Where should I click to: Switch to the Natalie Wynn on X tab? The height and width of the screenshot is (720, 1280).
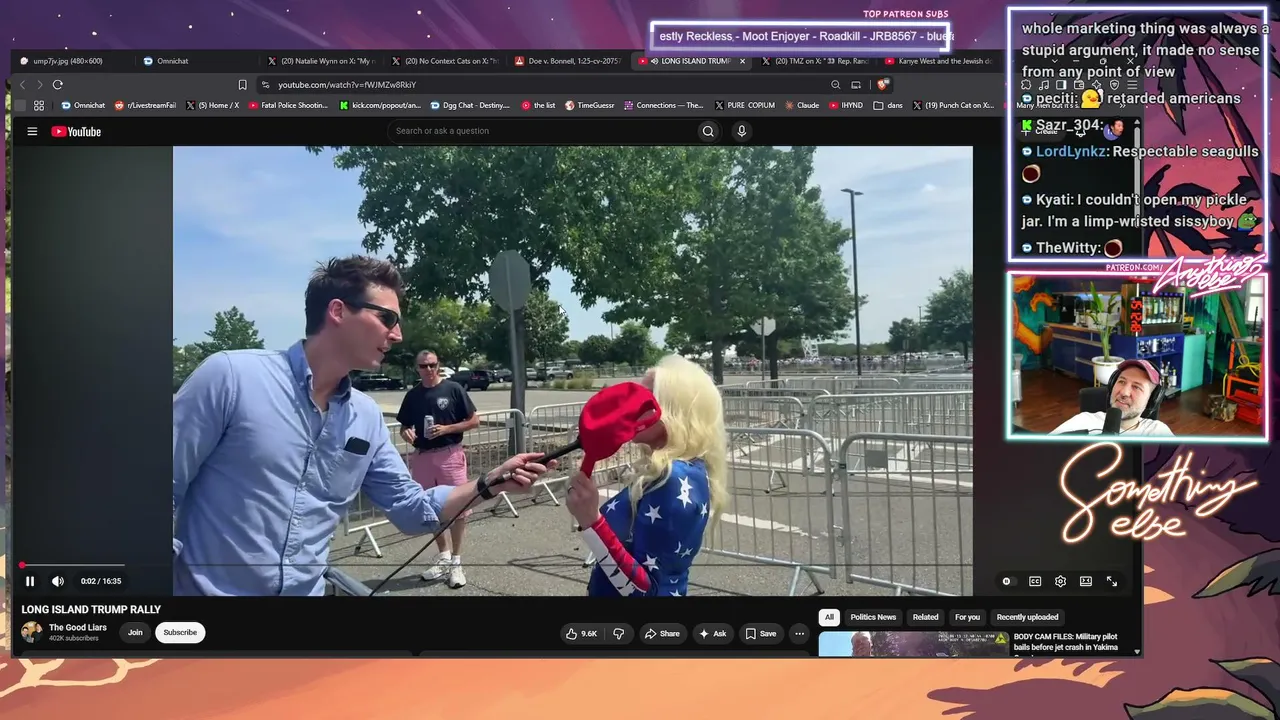[322, 61]
